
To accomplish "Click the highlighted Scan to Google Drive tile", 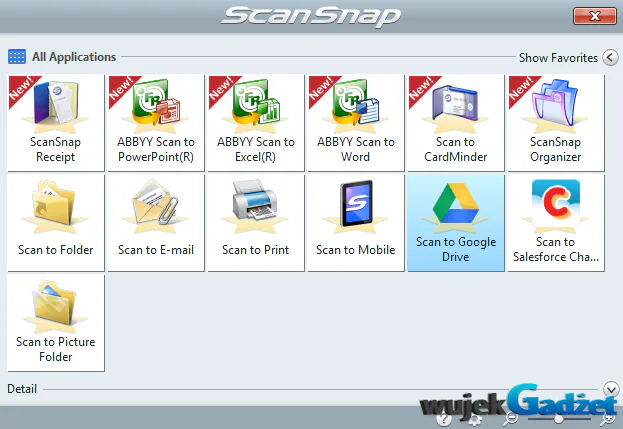I will (x=456, y=223).
